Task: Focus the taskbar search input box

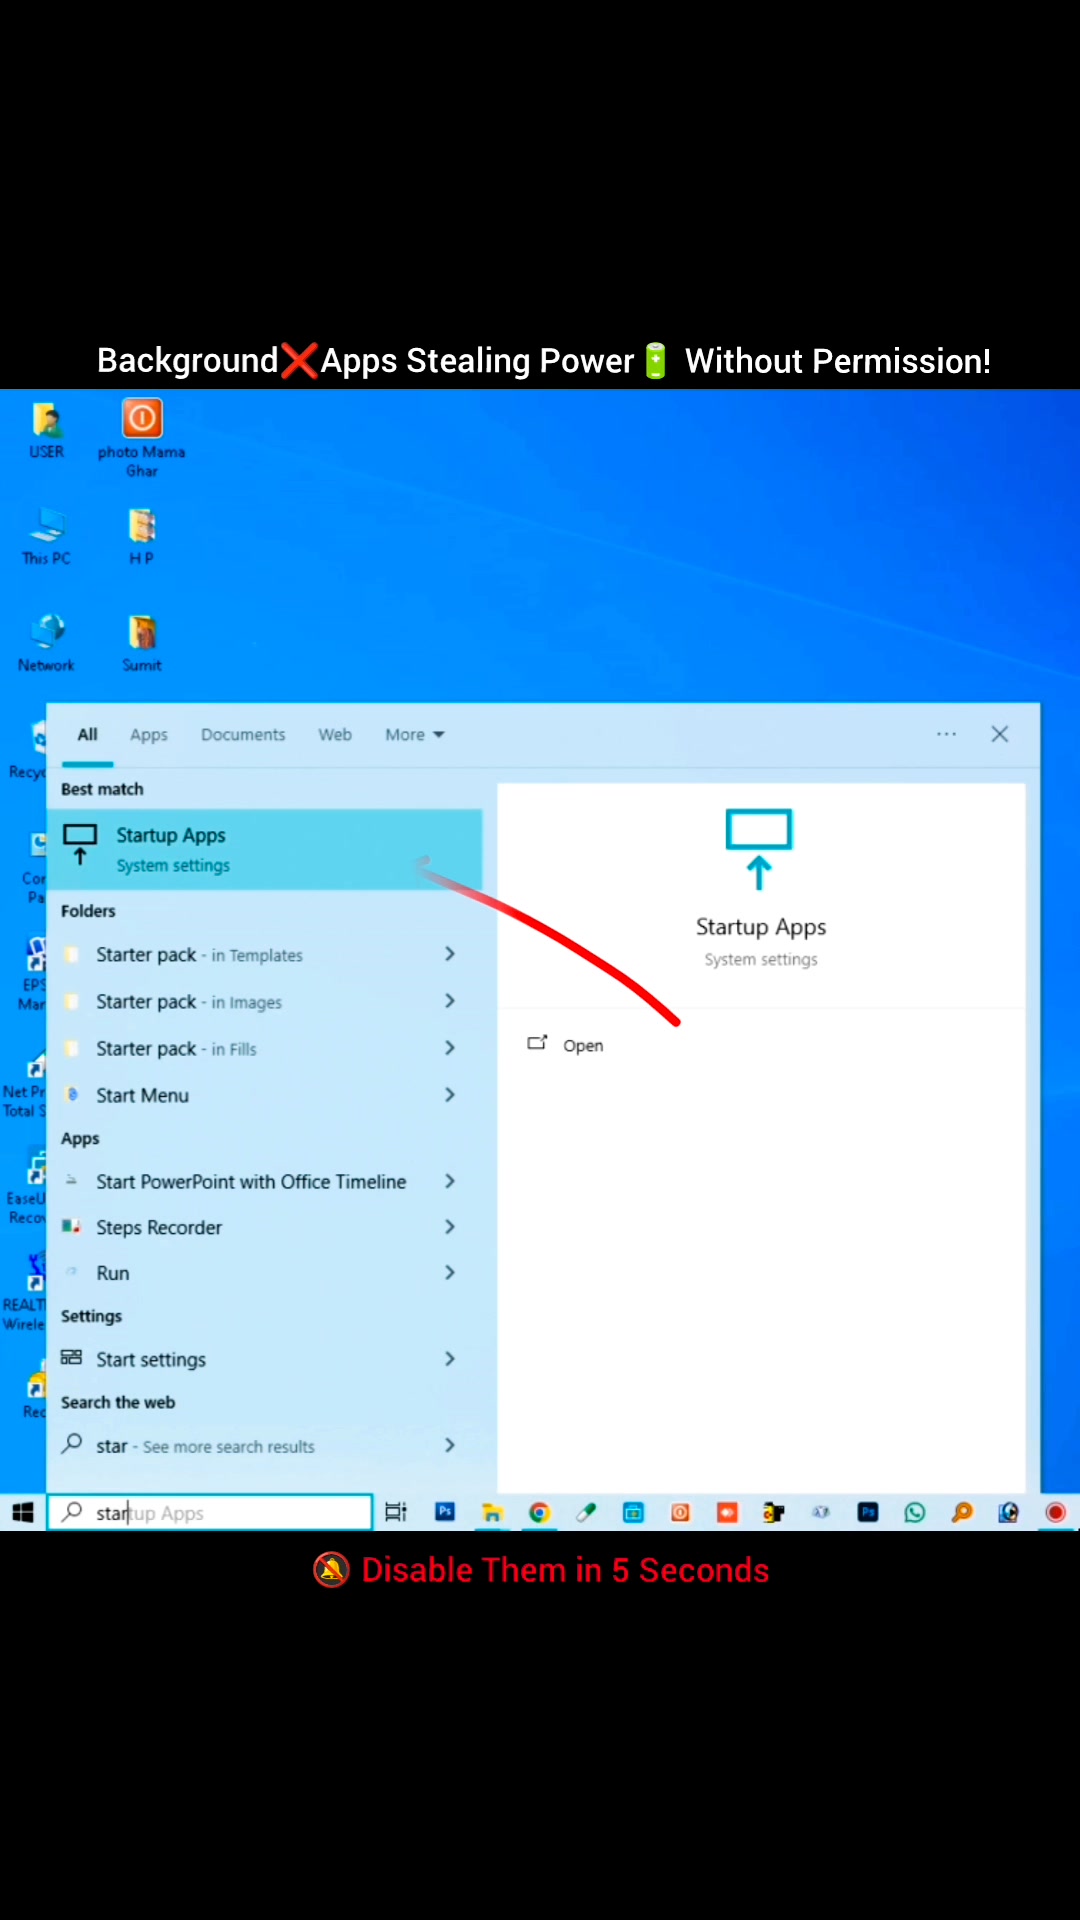Action: coord(210,1513)
